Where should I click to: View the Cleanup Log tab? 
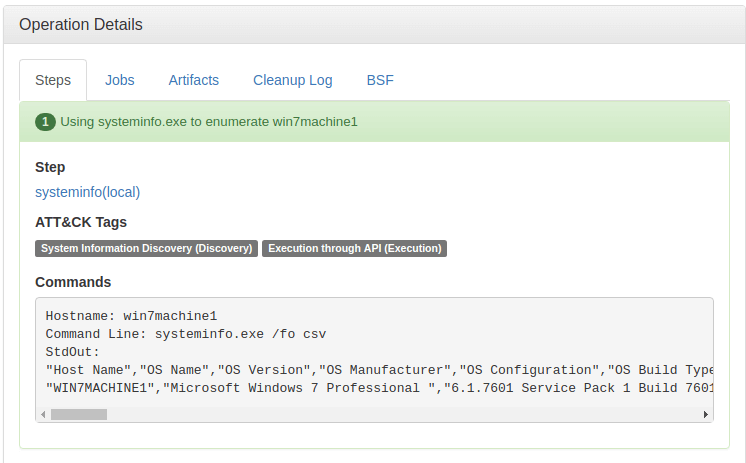(293, 80)
